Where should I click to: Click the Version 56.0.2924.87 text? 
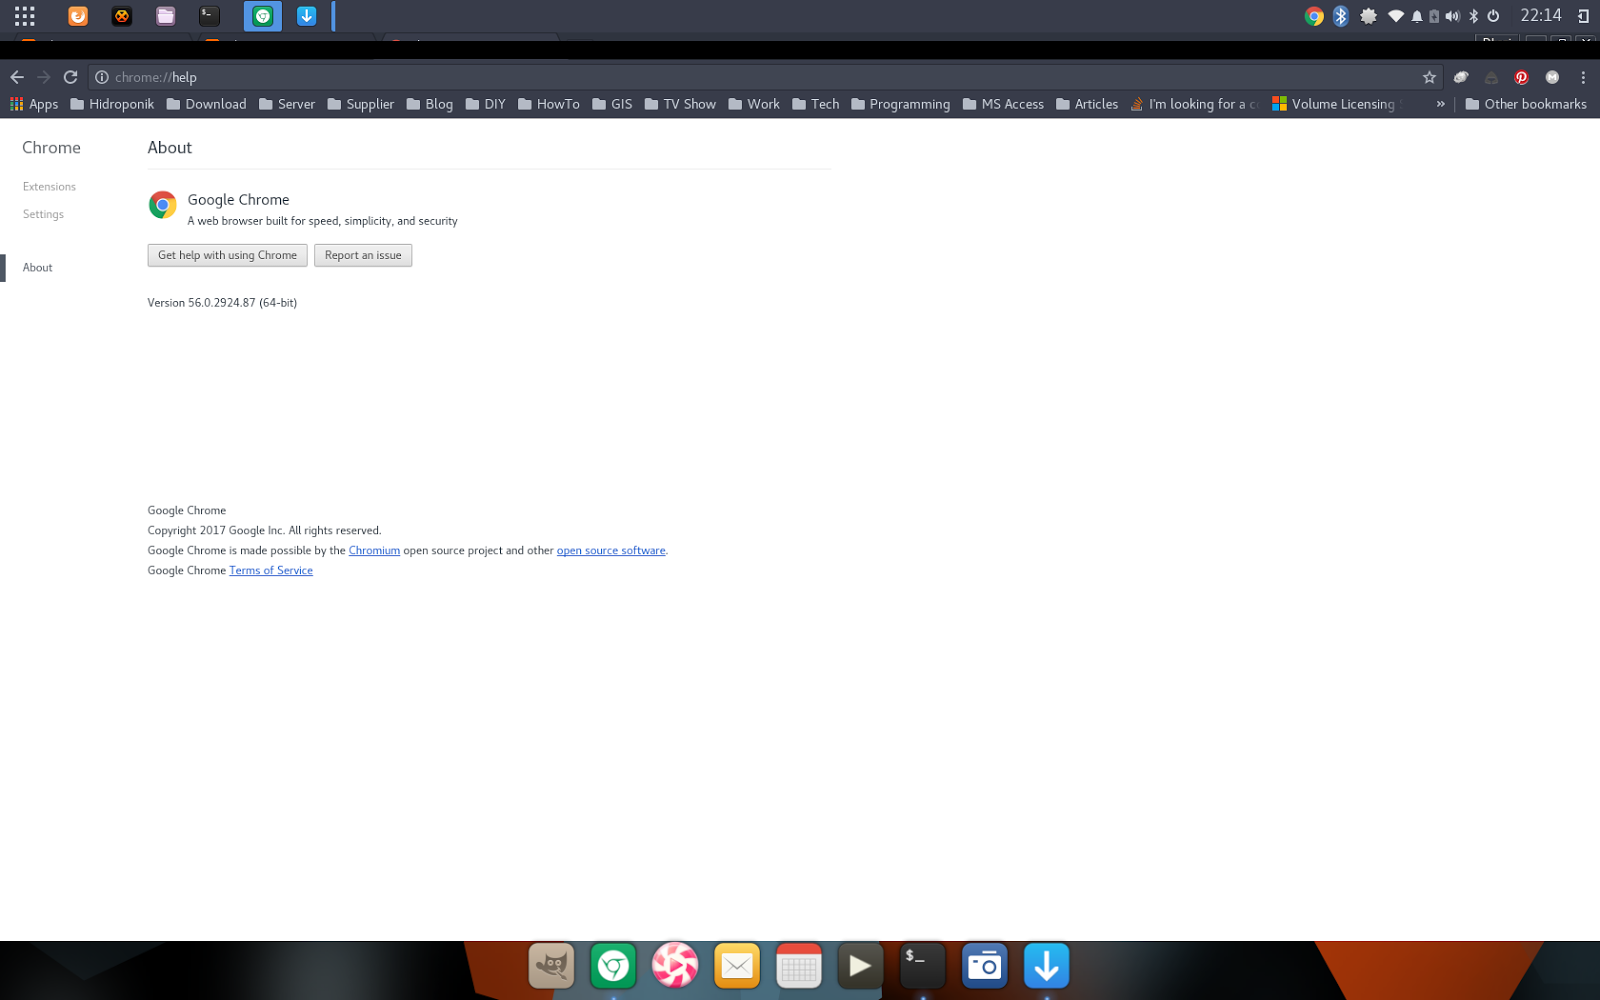click(222, 303)
